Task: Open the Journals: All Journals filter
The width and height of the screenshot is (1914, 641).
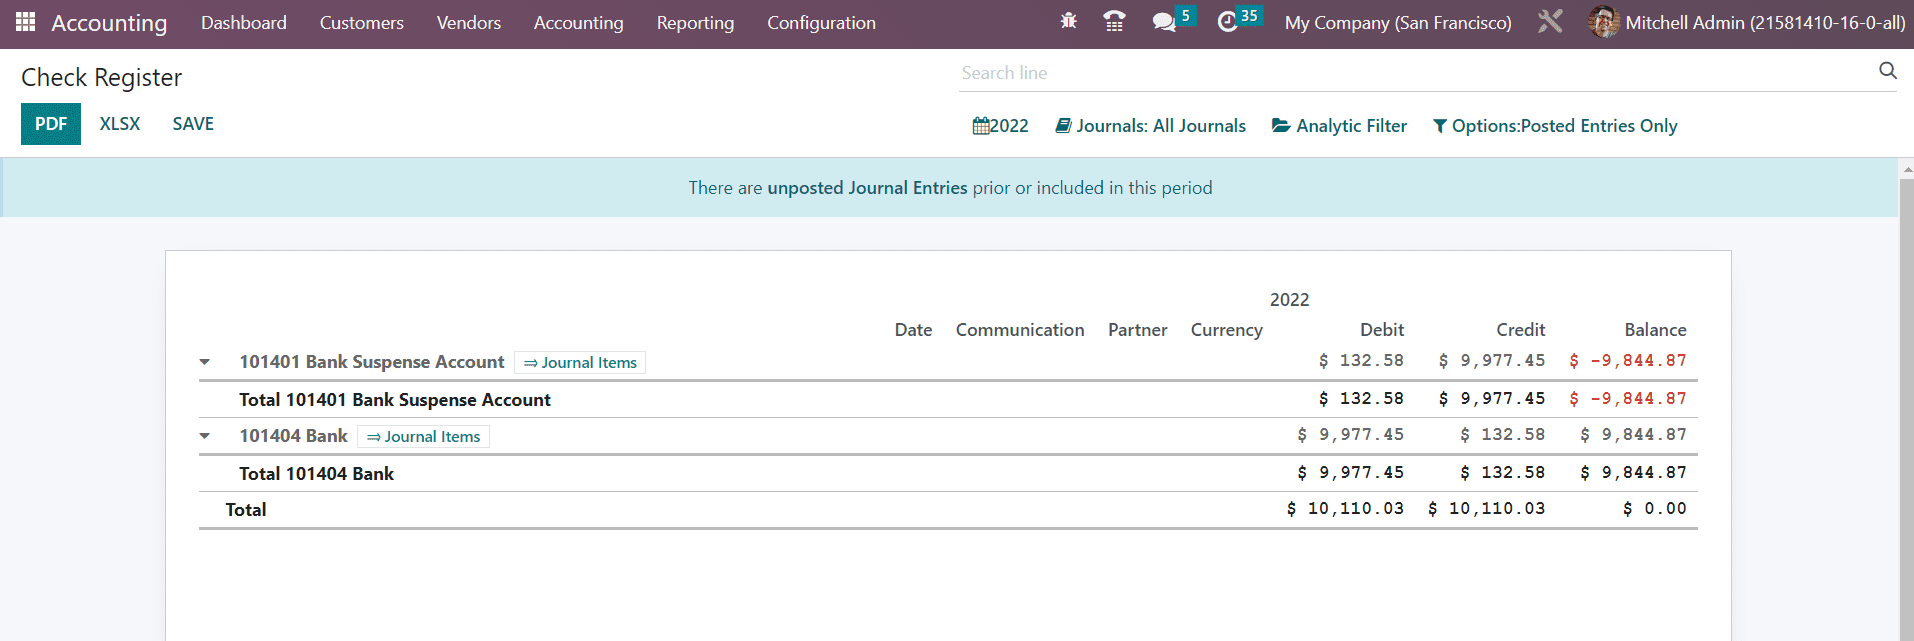Action: pyautogui.click(x=1151, y=126)
